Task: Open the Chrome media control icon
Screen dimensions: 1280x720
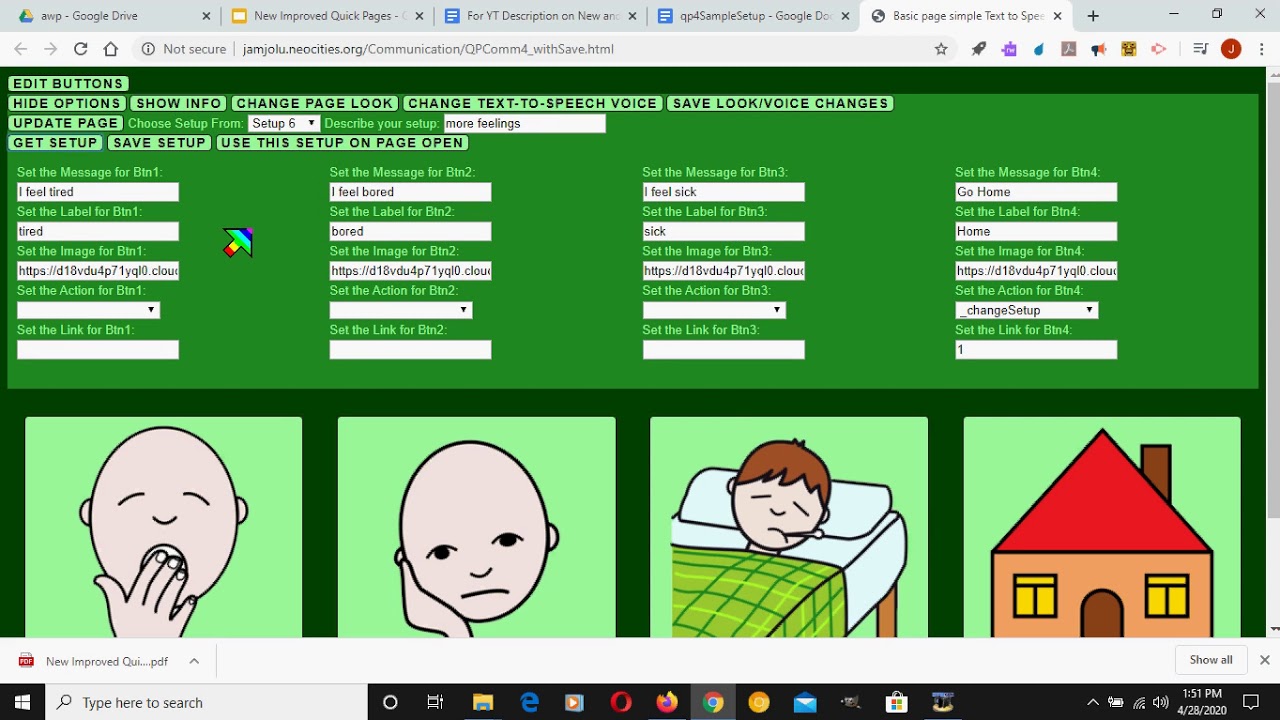Action: pos(1201,49)
